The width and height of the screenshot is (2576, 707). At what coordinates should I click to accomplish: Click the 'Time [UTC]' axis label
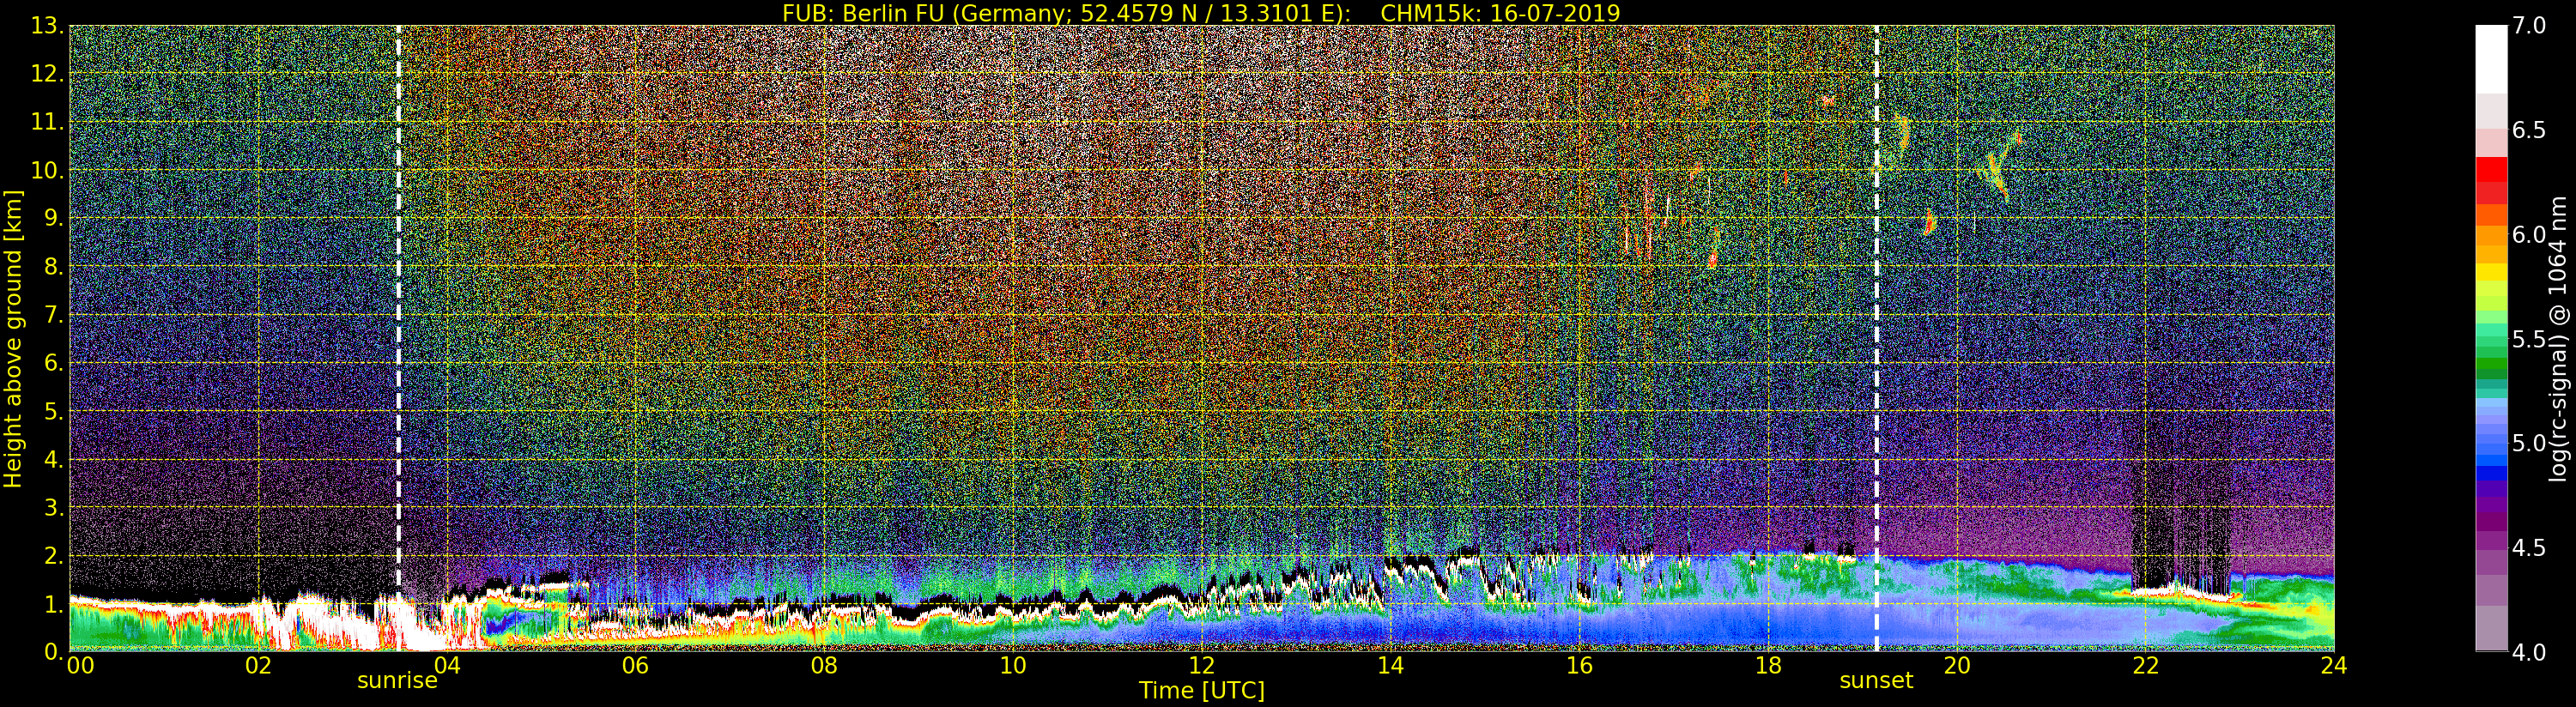1202,691
